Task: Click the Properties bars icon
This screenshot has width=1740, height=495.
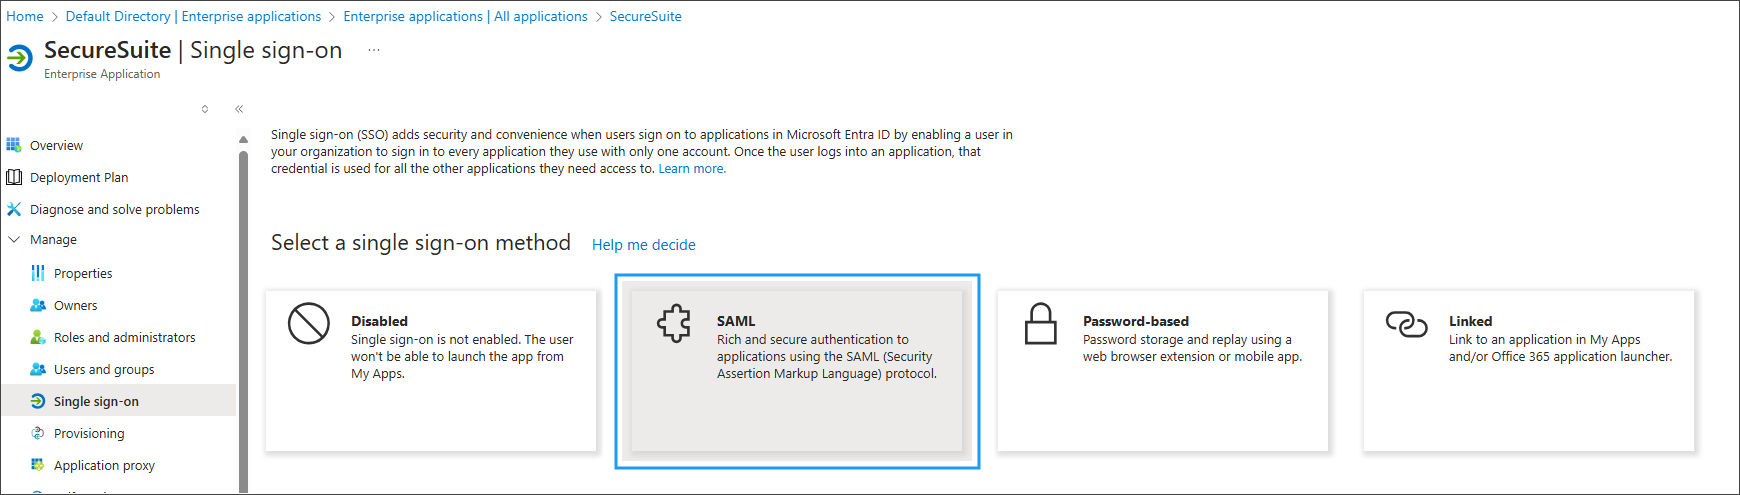Action: click(38, 273)
